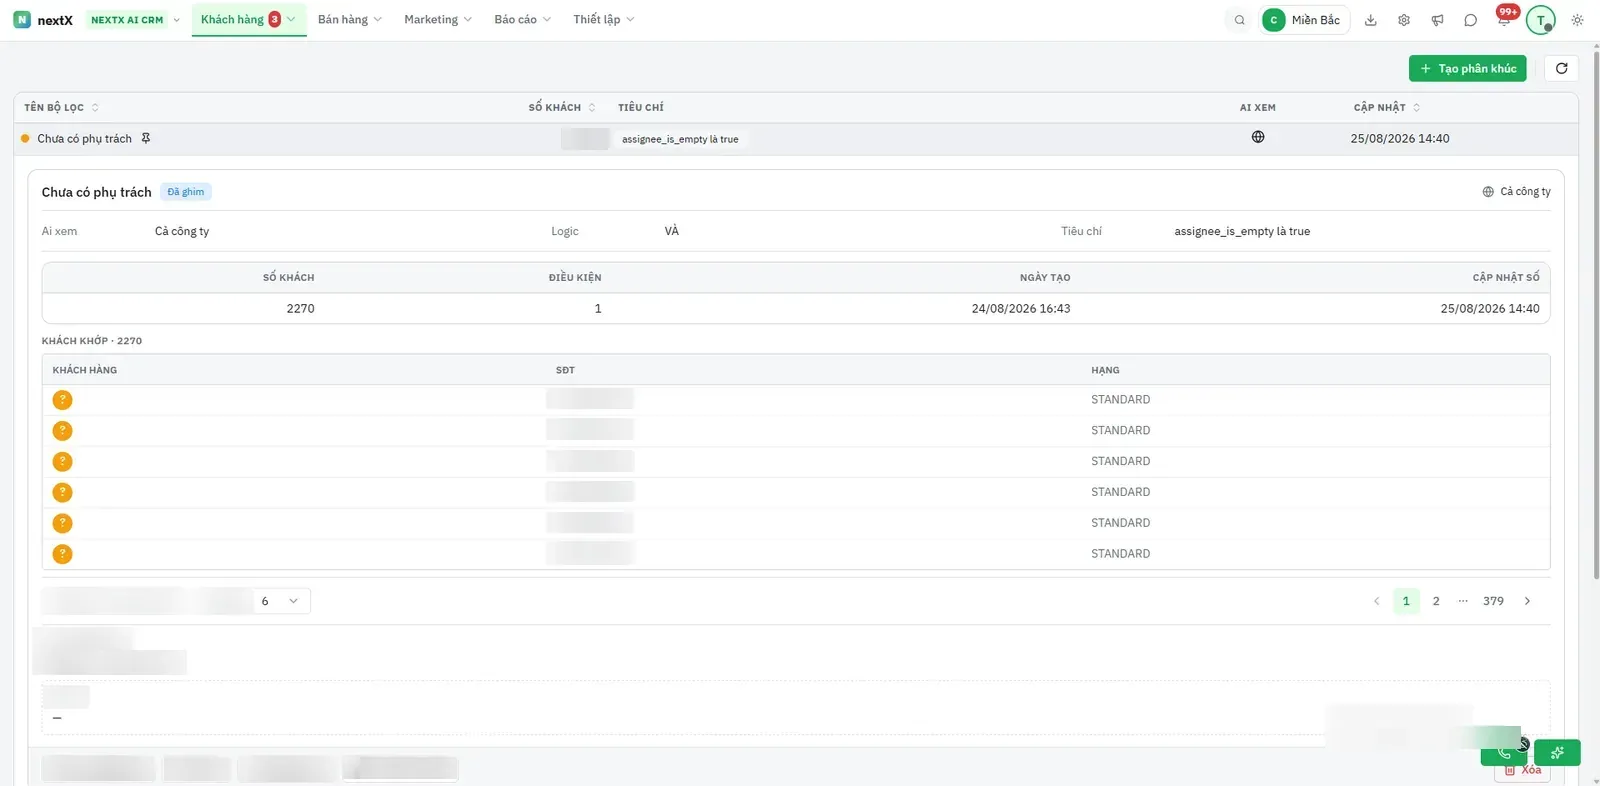Viewport: 1600px width, 786px height.
Task: Open the Bán hàng menu
Action: pos(350,20)
